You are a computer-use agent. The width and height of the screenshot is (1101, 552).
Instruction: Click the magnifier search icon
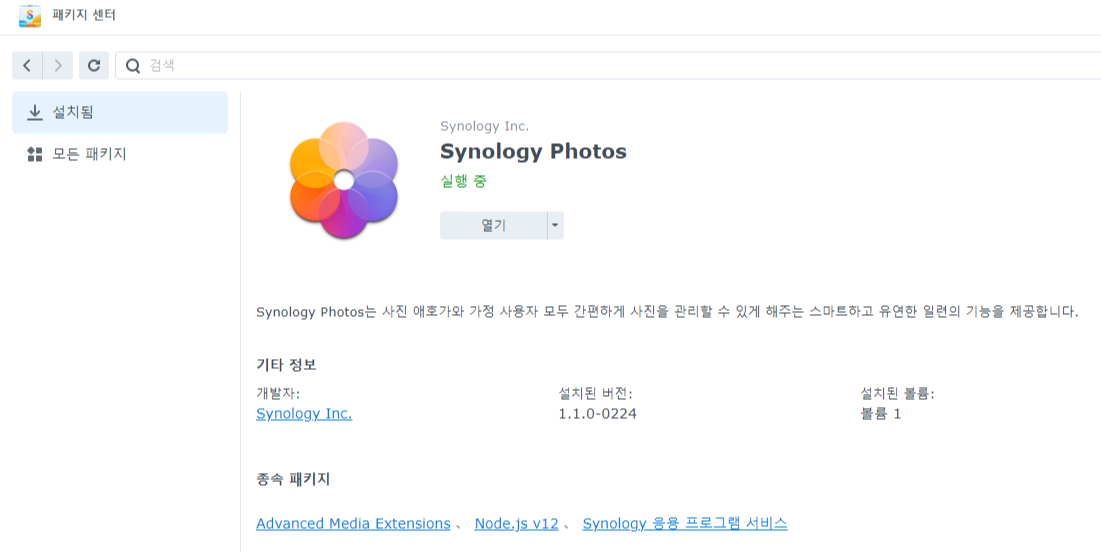pyautogui.click(x=133, y=66)
